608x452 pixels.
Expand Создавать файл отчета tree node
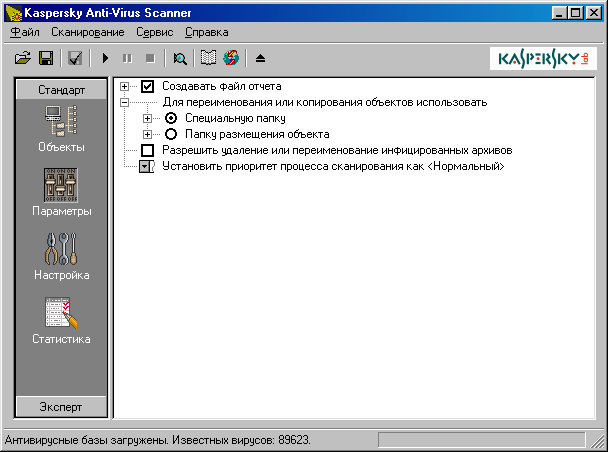click(124, 86)
